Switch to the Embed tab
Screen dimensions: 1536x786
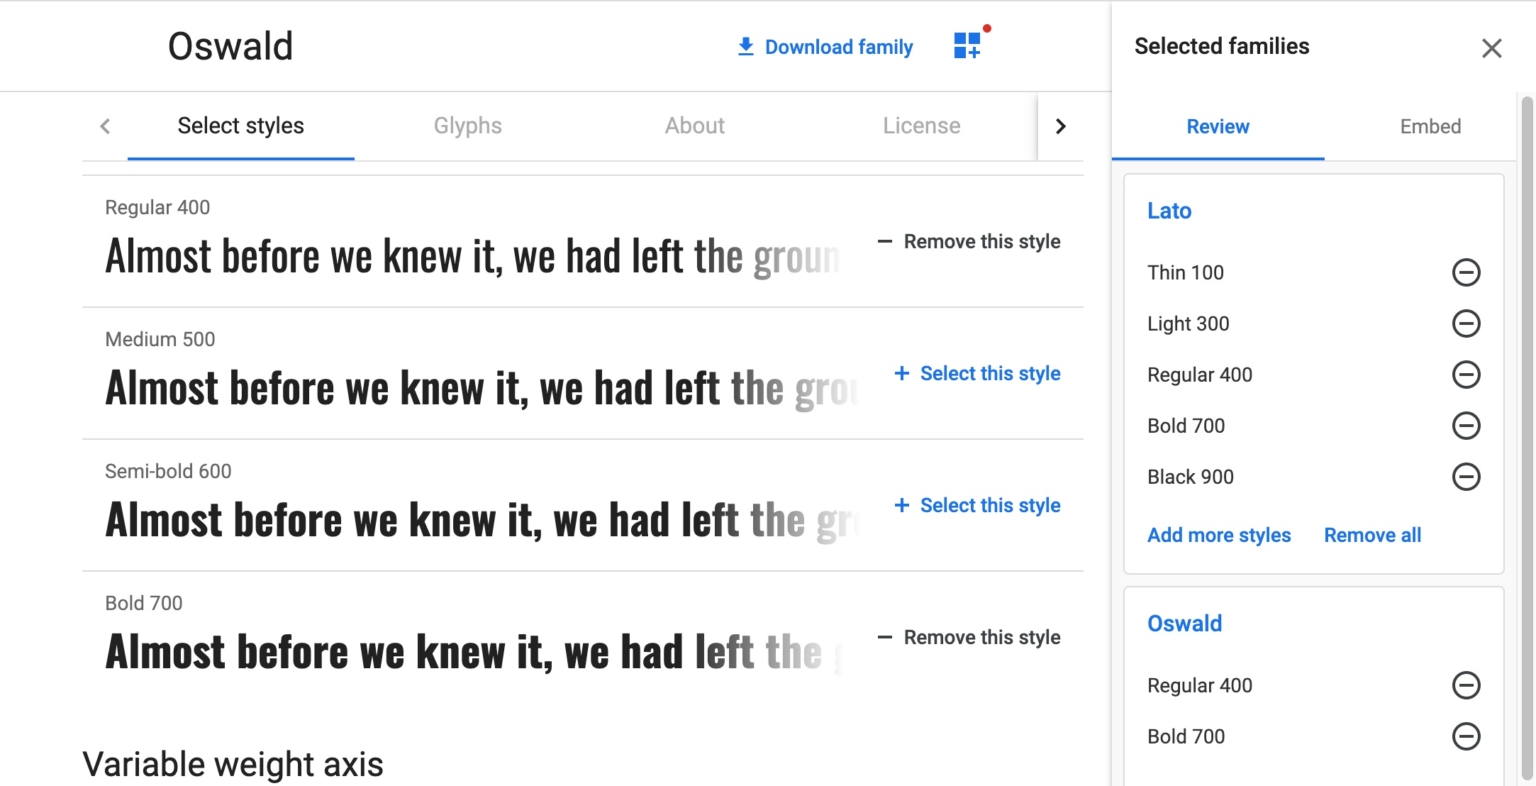point(1430,126)
